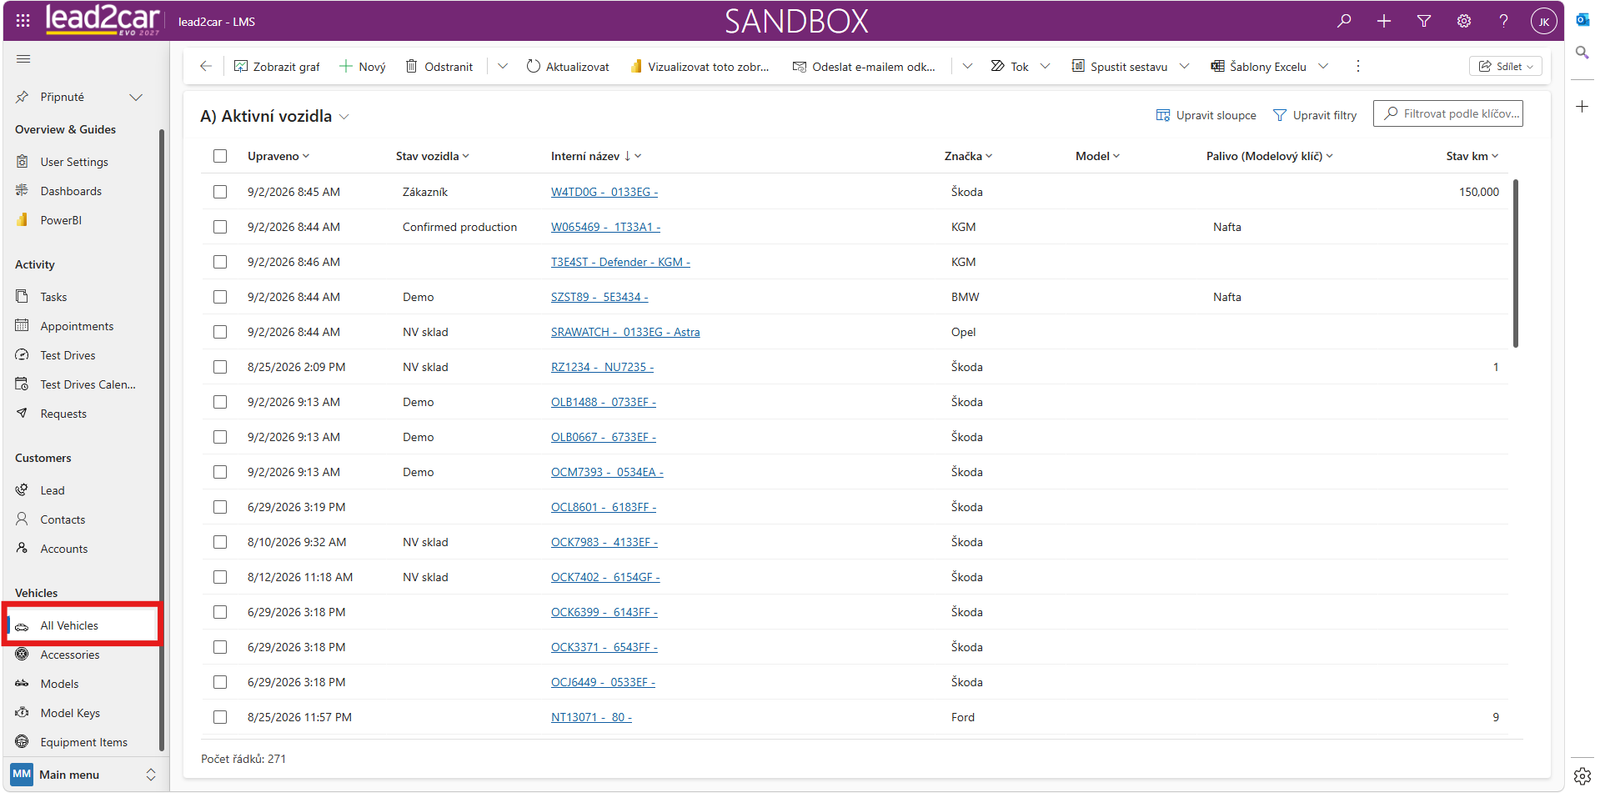Screen dimensions: 1600x793
Task: Open Accessories in the sidebar
Action: click(70, 655)
